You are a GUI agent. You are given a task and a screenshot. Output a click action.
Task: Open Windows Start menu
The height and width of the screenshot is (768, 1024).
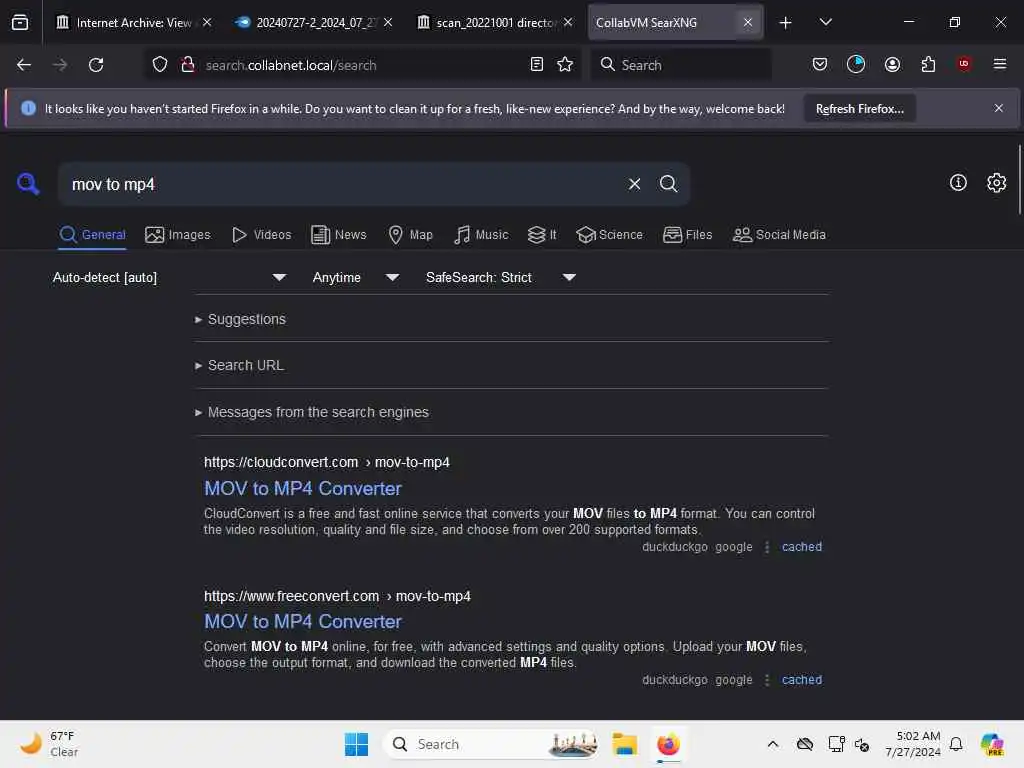click(x=357, y=744)
